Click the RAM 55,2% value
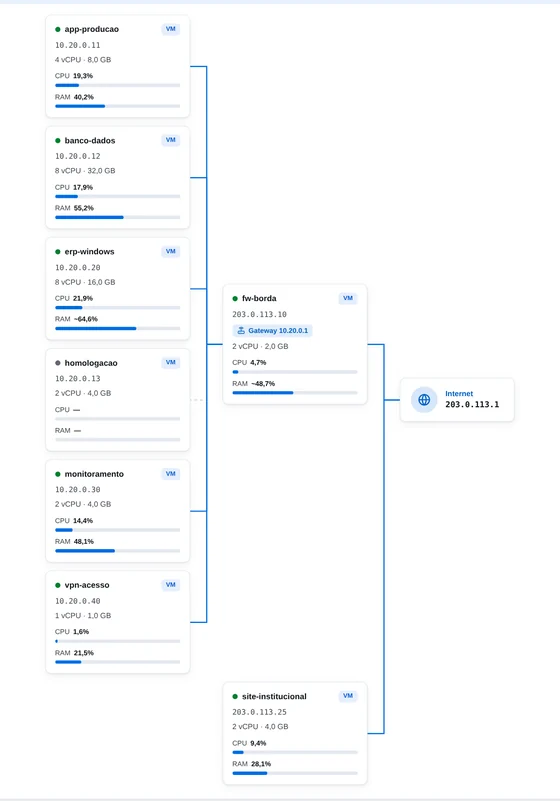This screenshot has height=801, width=560. pos(84,208)
